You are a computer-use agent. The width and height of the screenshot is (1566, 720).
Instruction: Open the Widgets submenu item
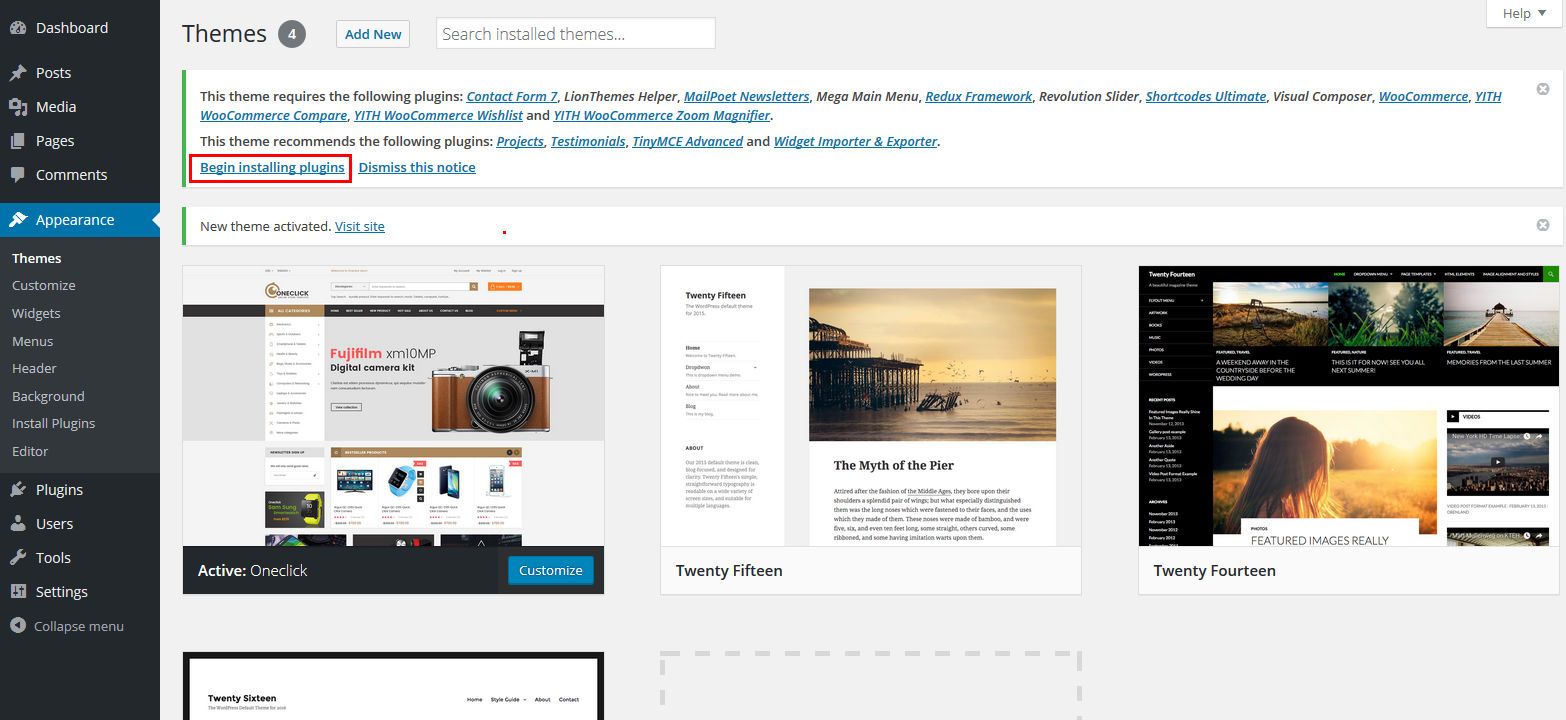pos(36,313)
